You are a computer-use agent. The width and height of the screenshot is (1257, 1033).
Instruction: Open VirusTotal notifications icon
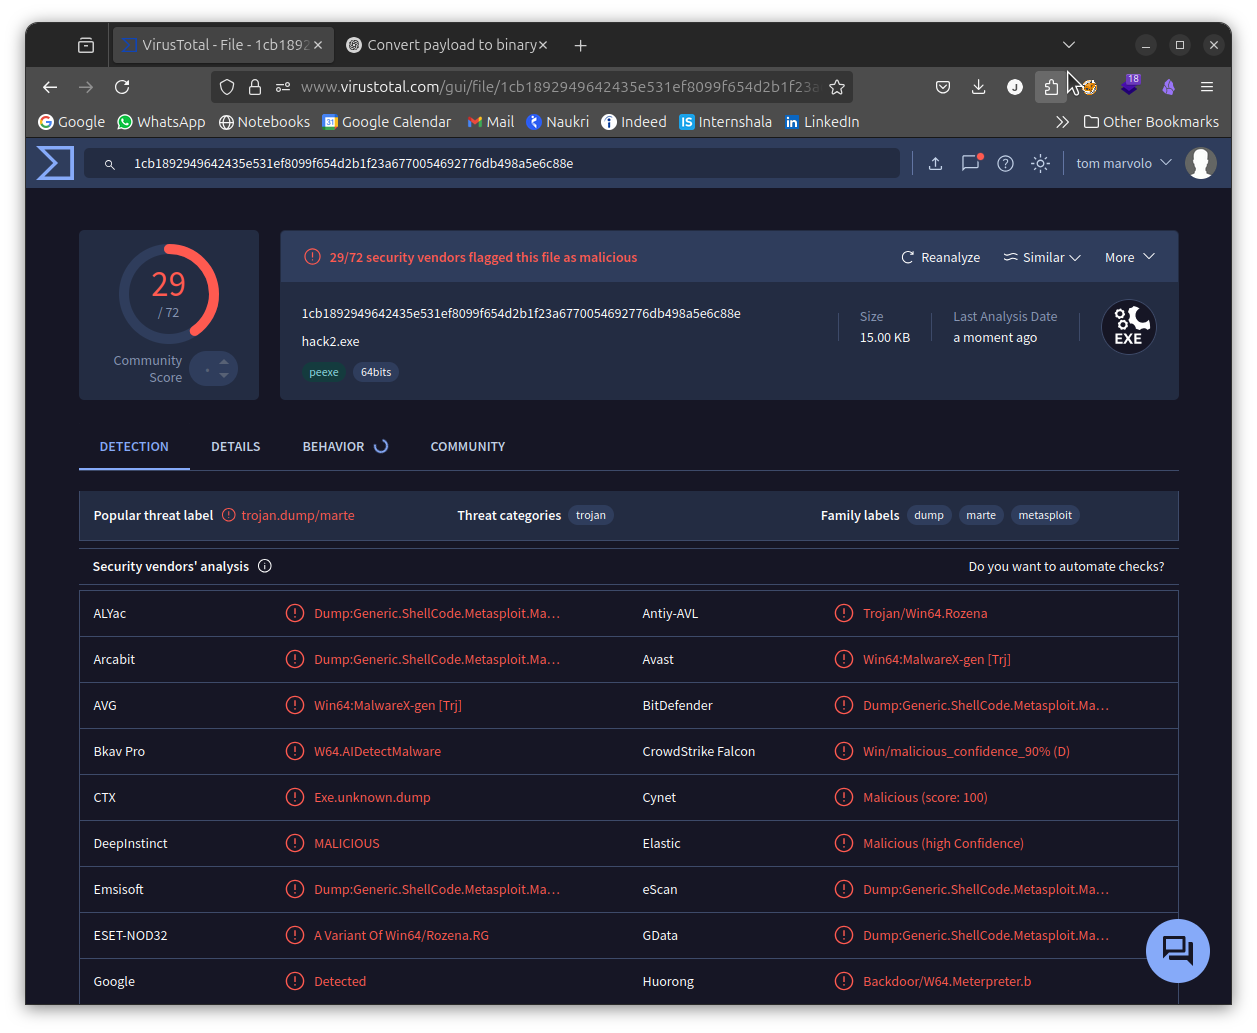click(x=970, y=163)
